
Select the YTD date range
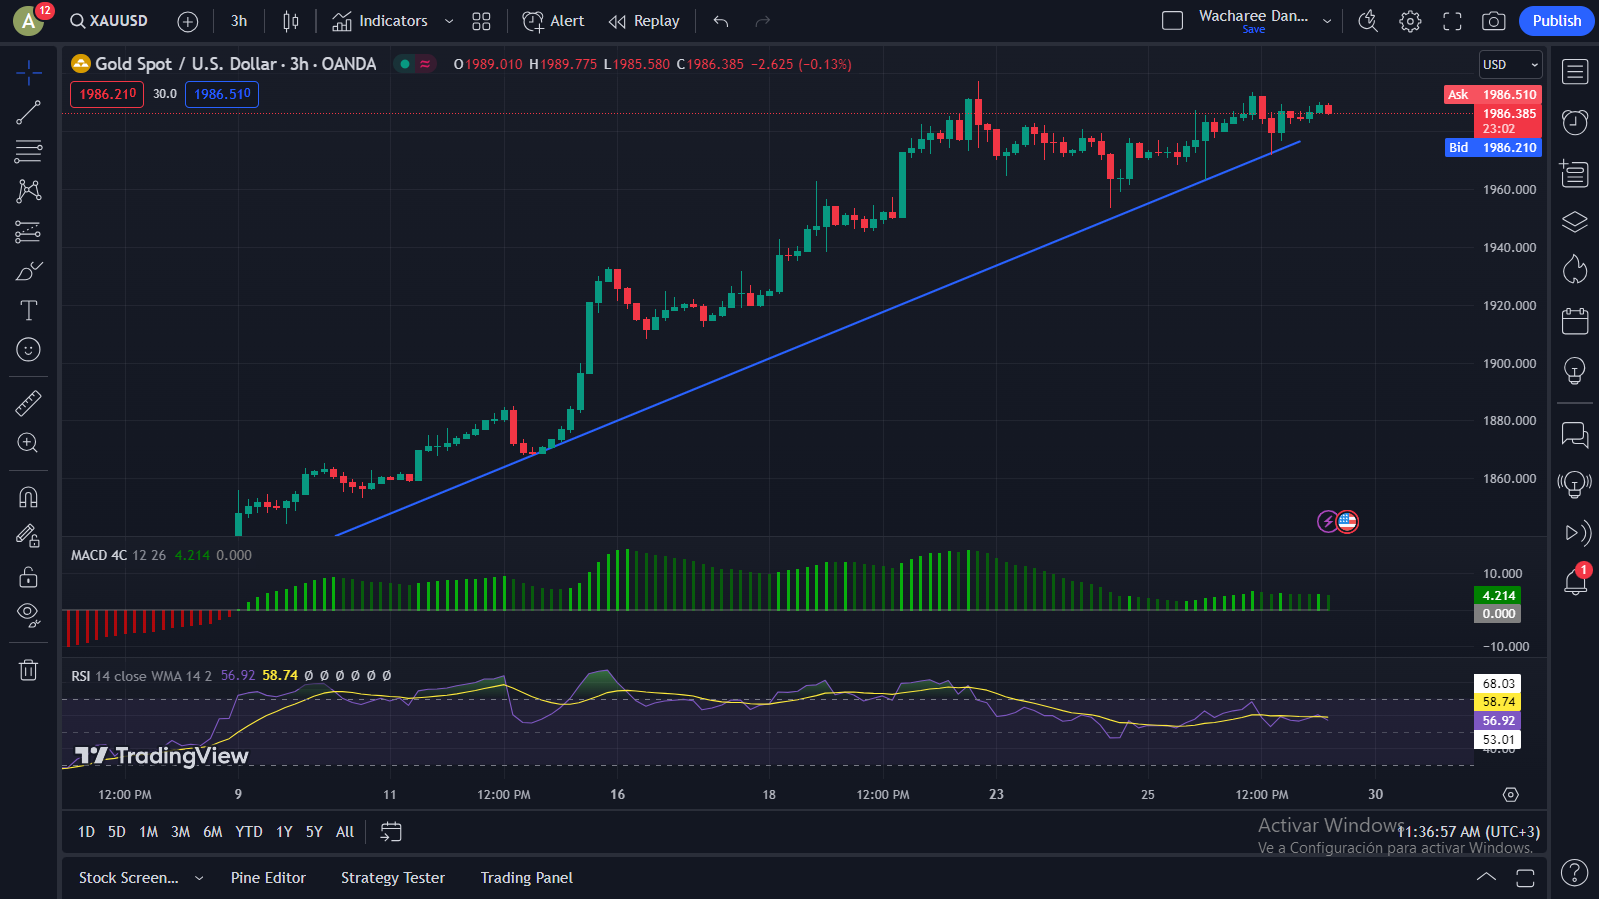pos(249,832)
